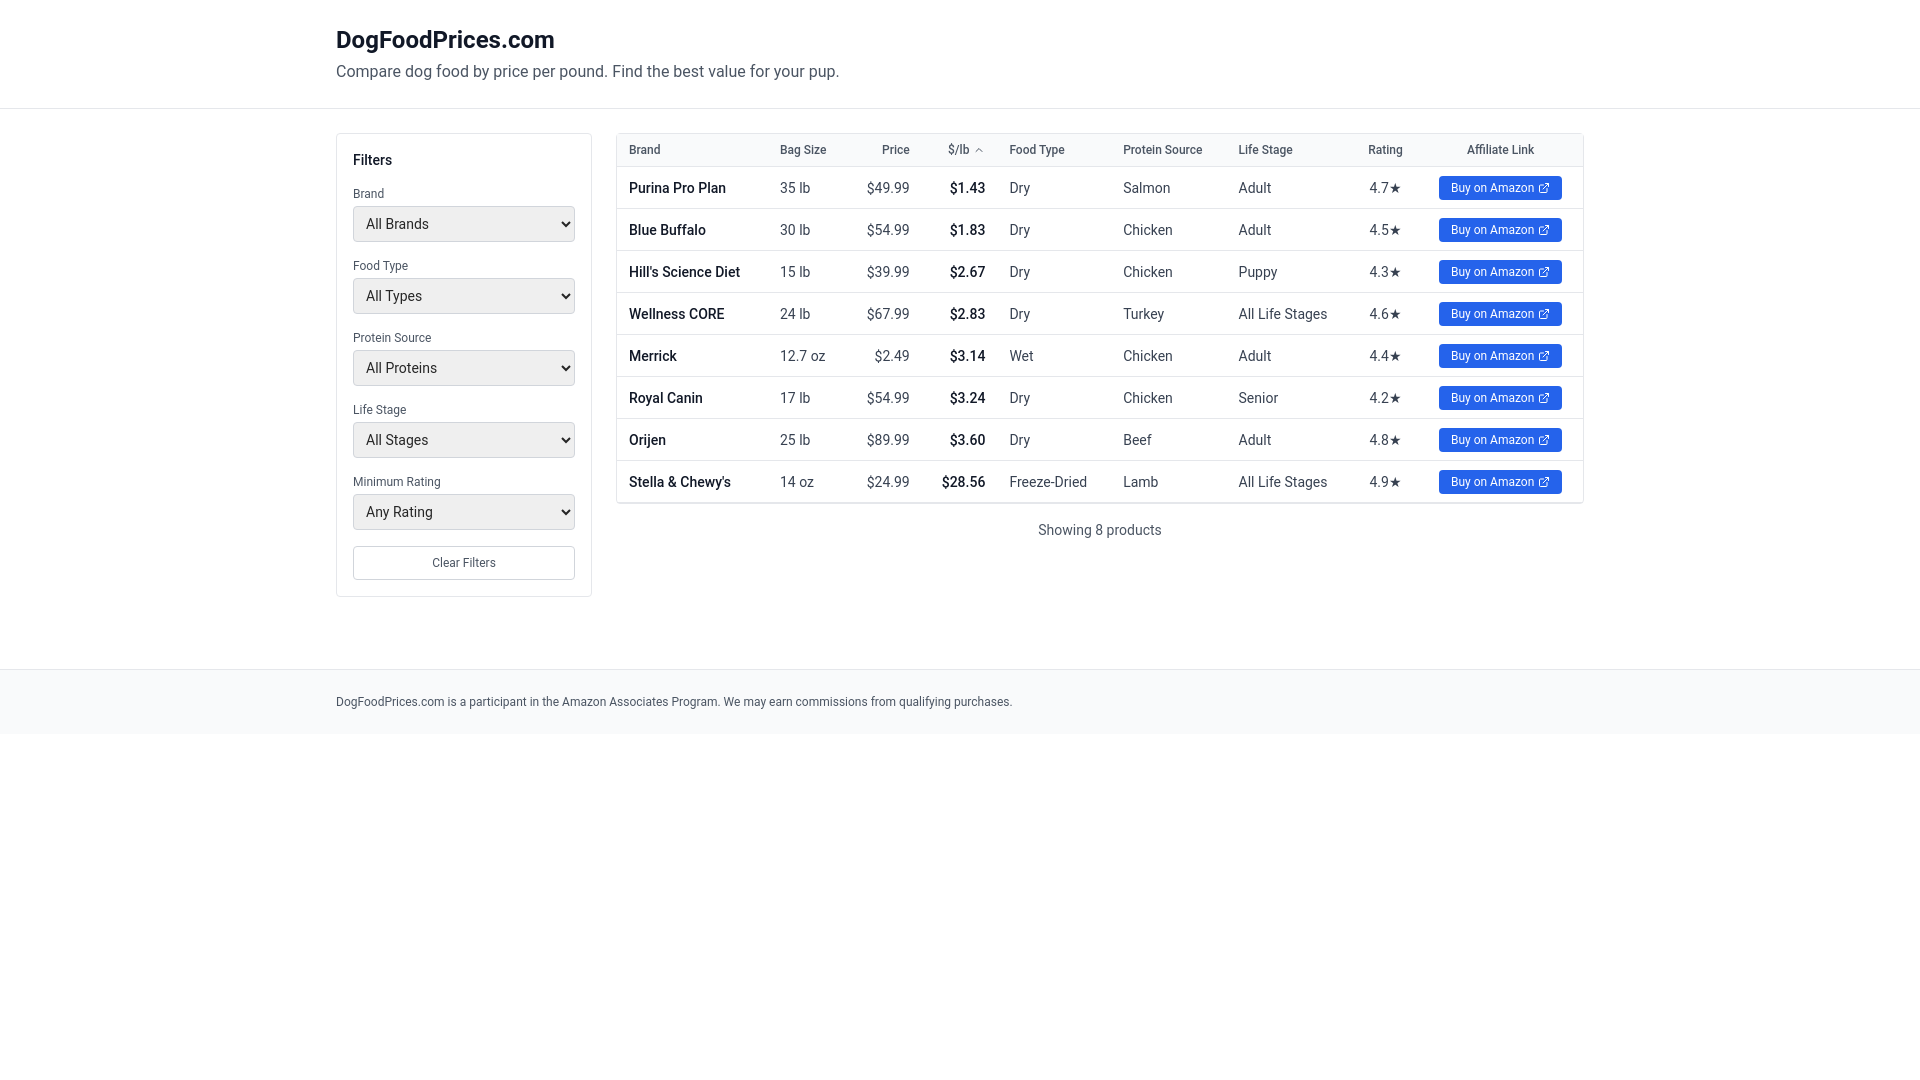The height and width of the screenshot is (1080, 1920).
Task: Select the Wellness CORE brand name
Action: tap(676, 314)
